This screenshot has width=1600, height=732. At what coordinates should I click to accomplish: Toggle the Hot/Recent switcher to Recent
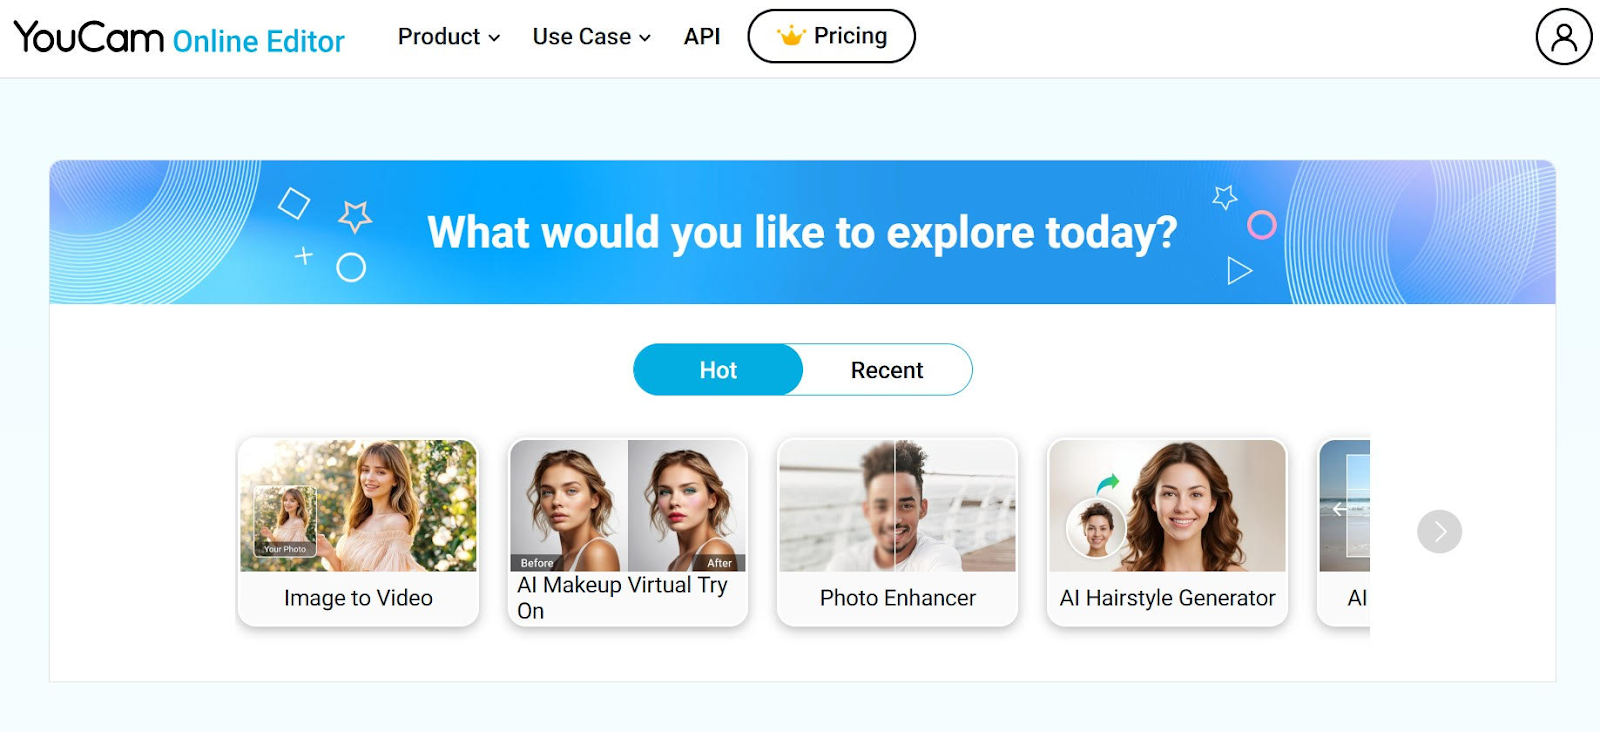click(886, 369)
